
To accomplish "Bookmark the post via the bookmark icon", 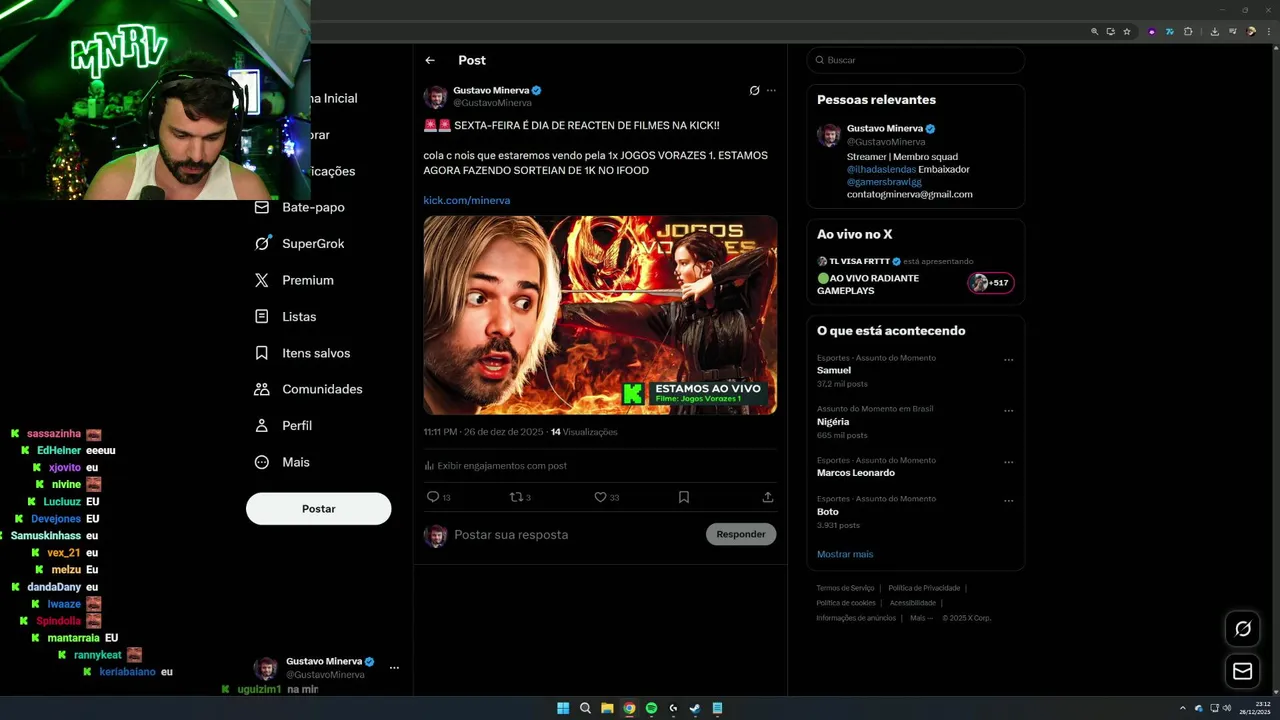I will tap(684, 497).
